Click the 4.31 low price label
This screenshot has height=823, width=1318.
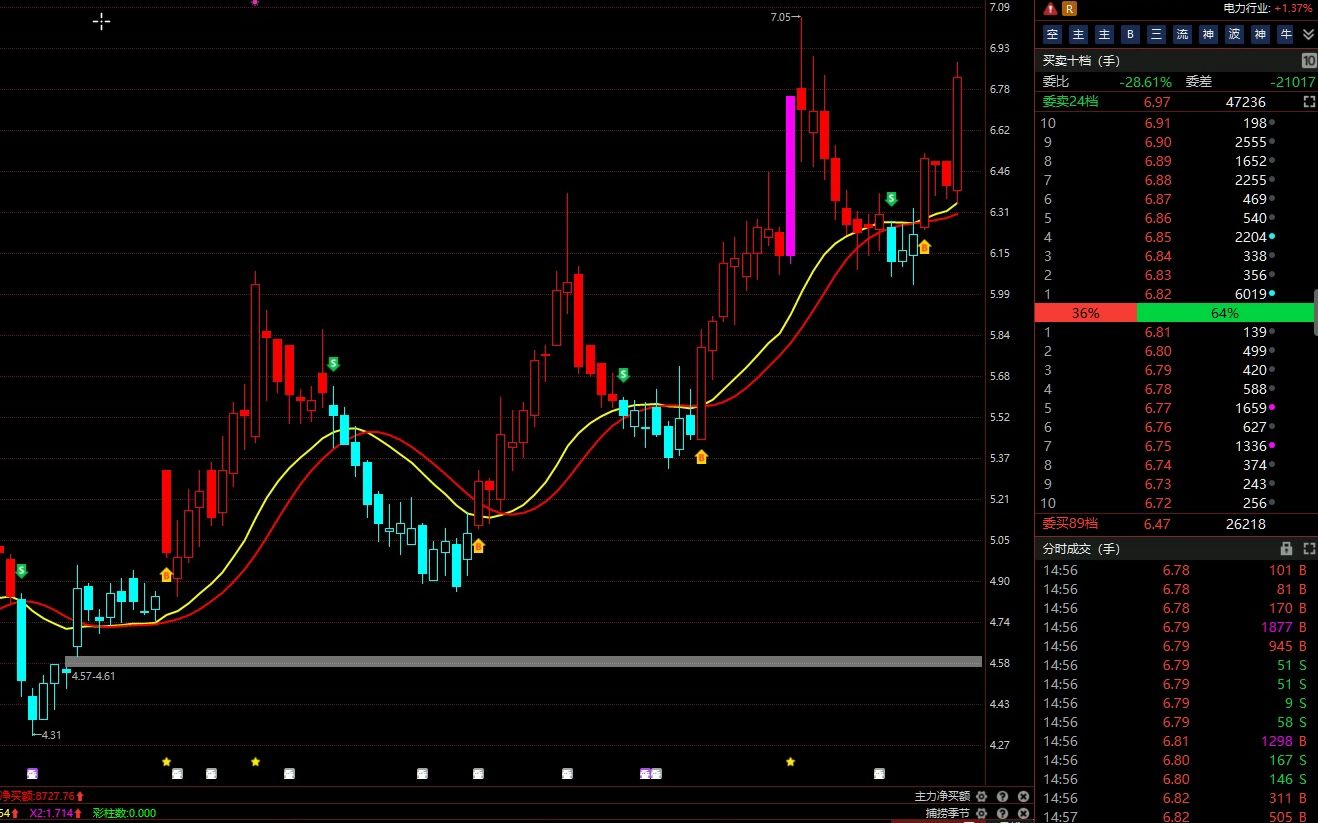[x=52, y=735]
